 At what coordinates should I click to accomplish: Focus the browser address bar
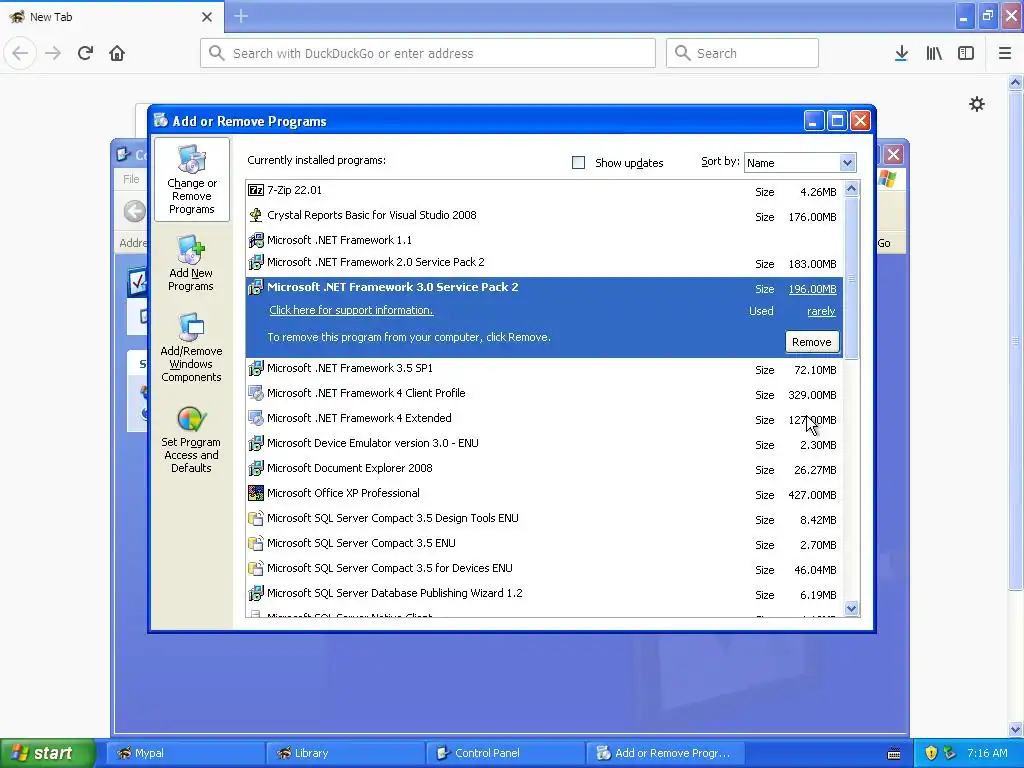[x=428, y=53]
